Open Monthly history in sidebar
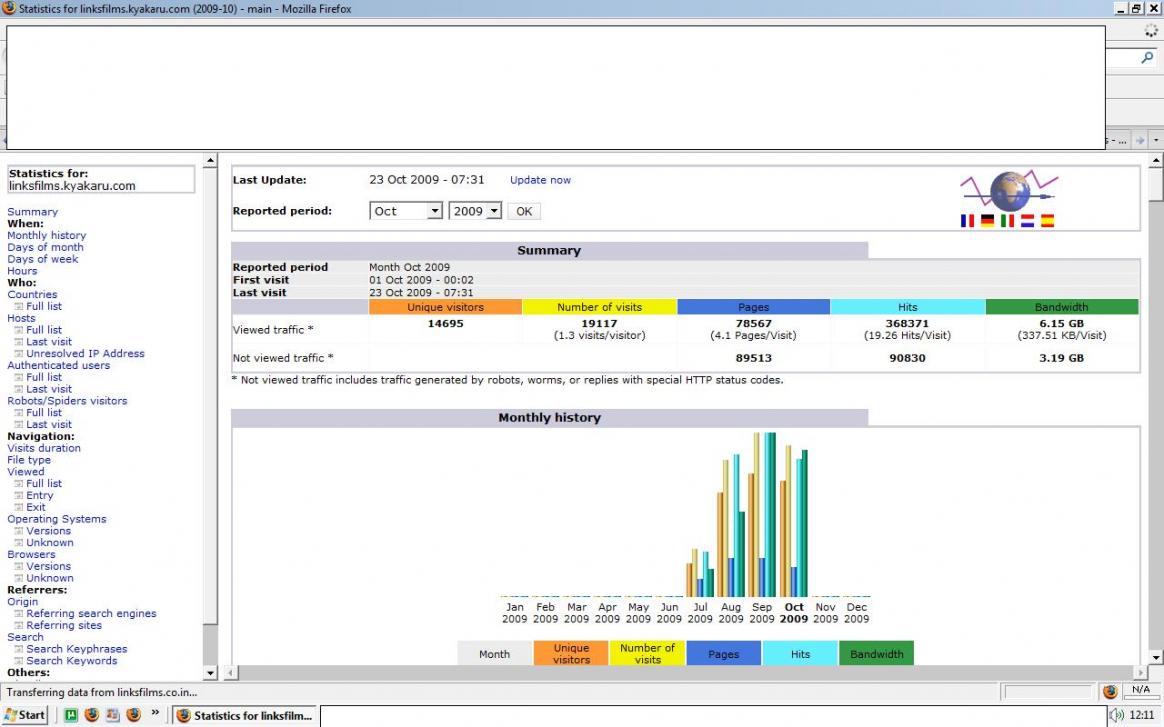Image resolution: width=1164 pixels, height=727 pixels. [46, 236]
